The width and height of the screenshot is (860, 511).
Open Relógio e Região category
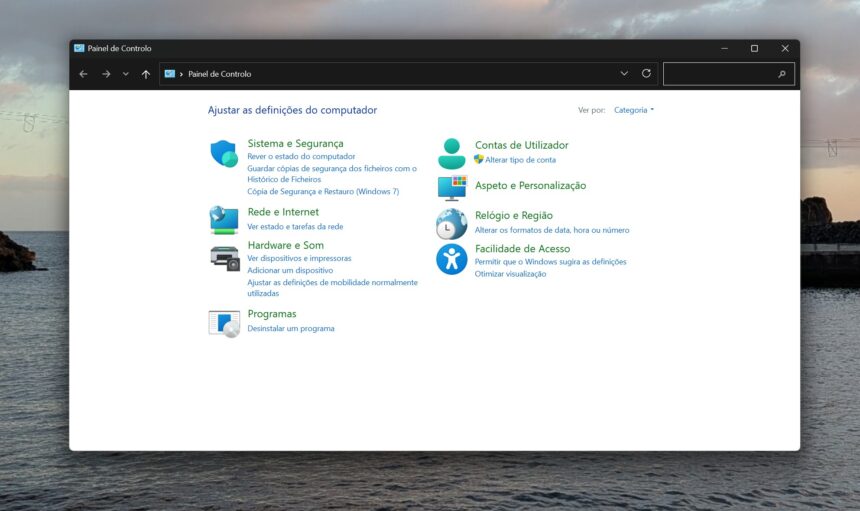[x=513, y=215]
